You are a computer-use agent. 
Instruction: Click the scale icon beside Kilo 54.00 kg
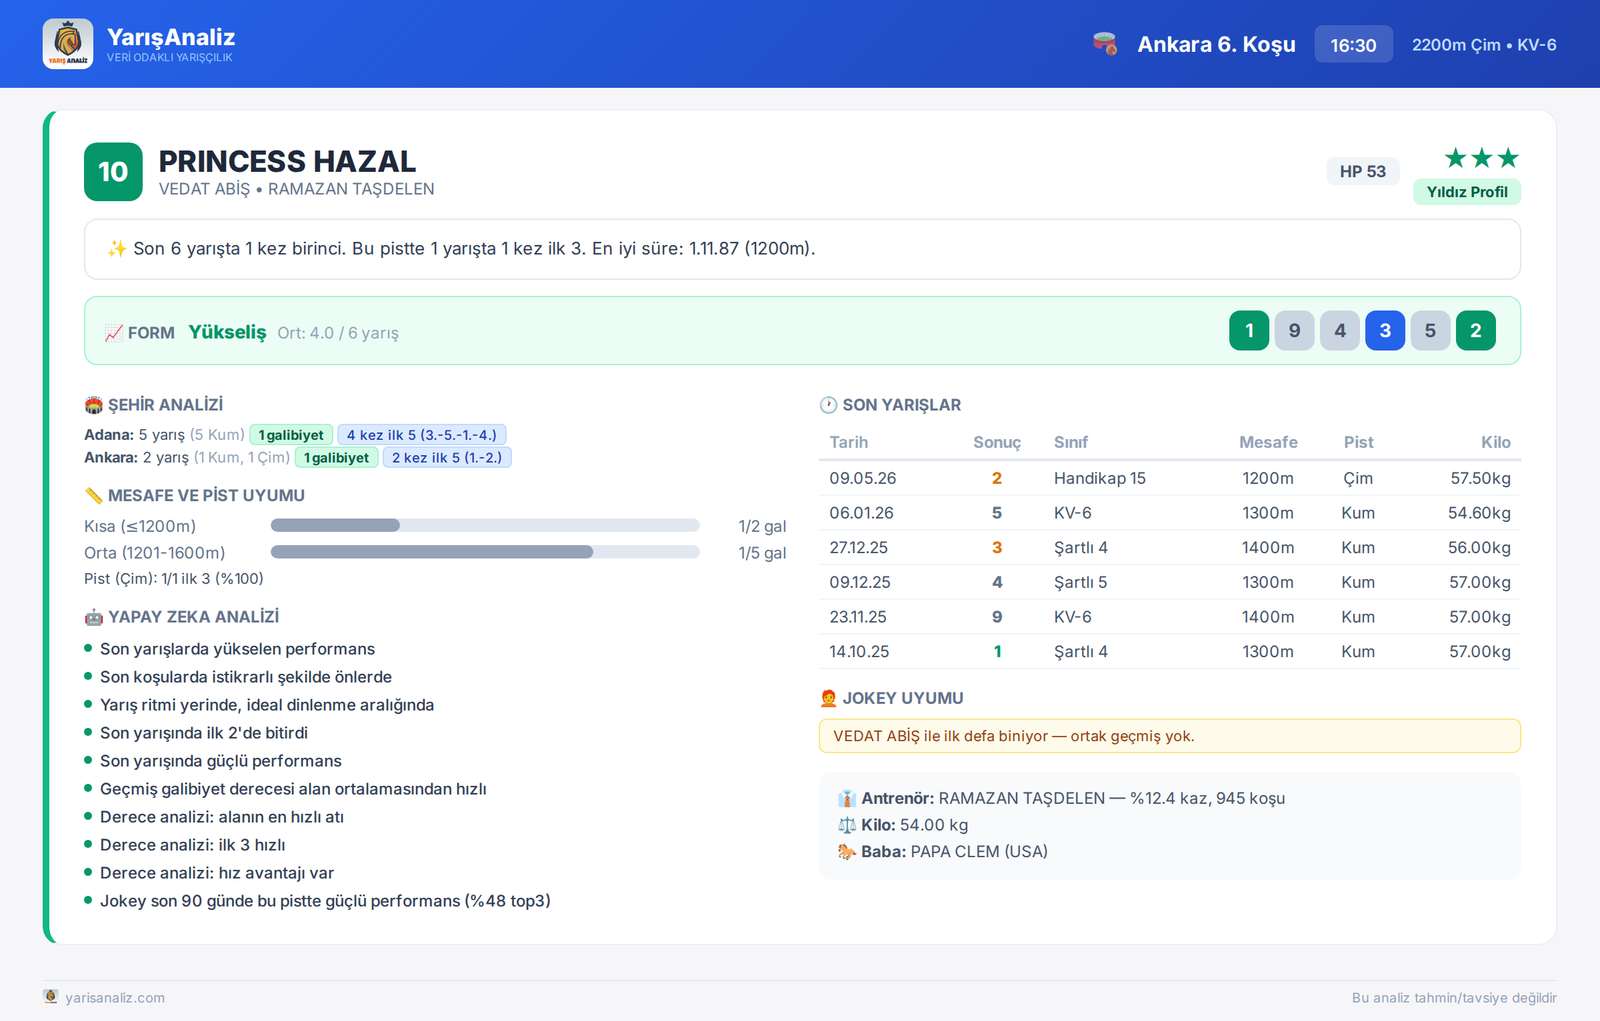point(847,825)
